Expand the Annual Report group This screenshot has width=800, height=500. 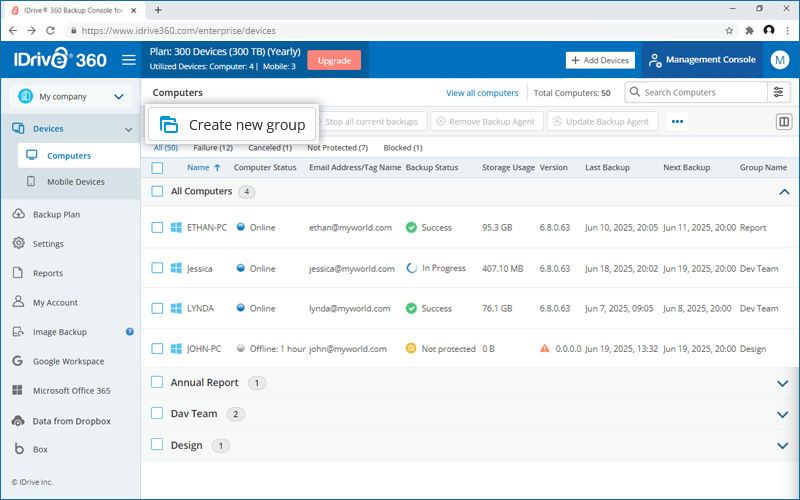pos(783,383)
